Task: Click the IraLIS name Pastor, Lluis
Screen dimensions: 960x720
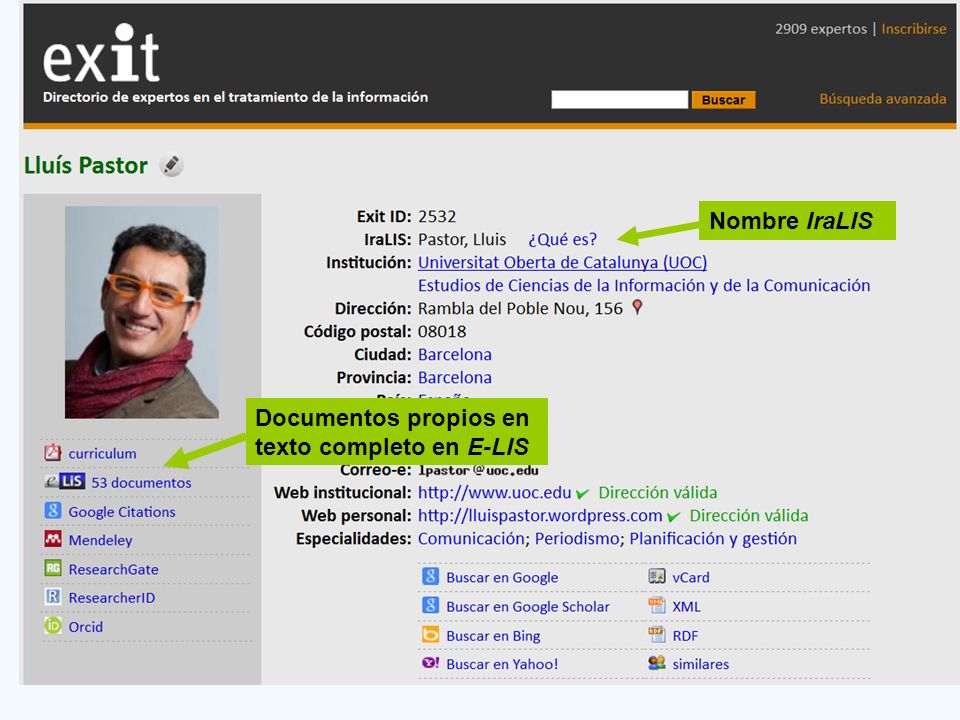Action: pyautogui.click(x=462, y=239)
